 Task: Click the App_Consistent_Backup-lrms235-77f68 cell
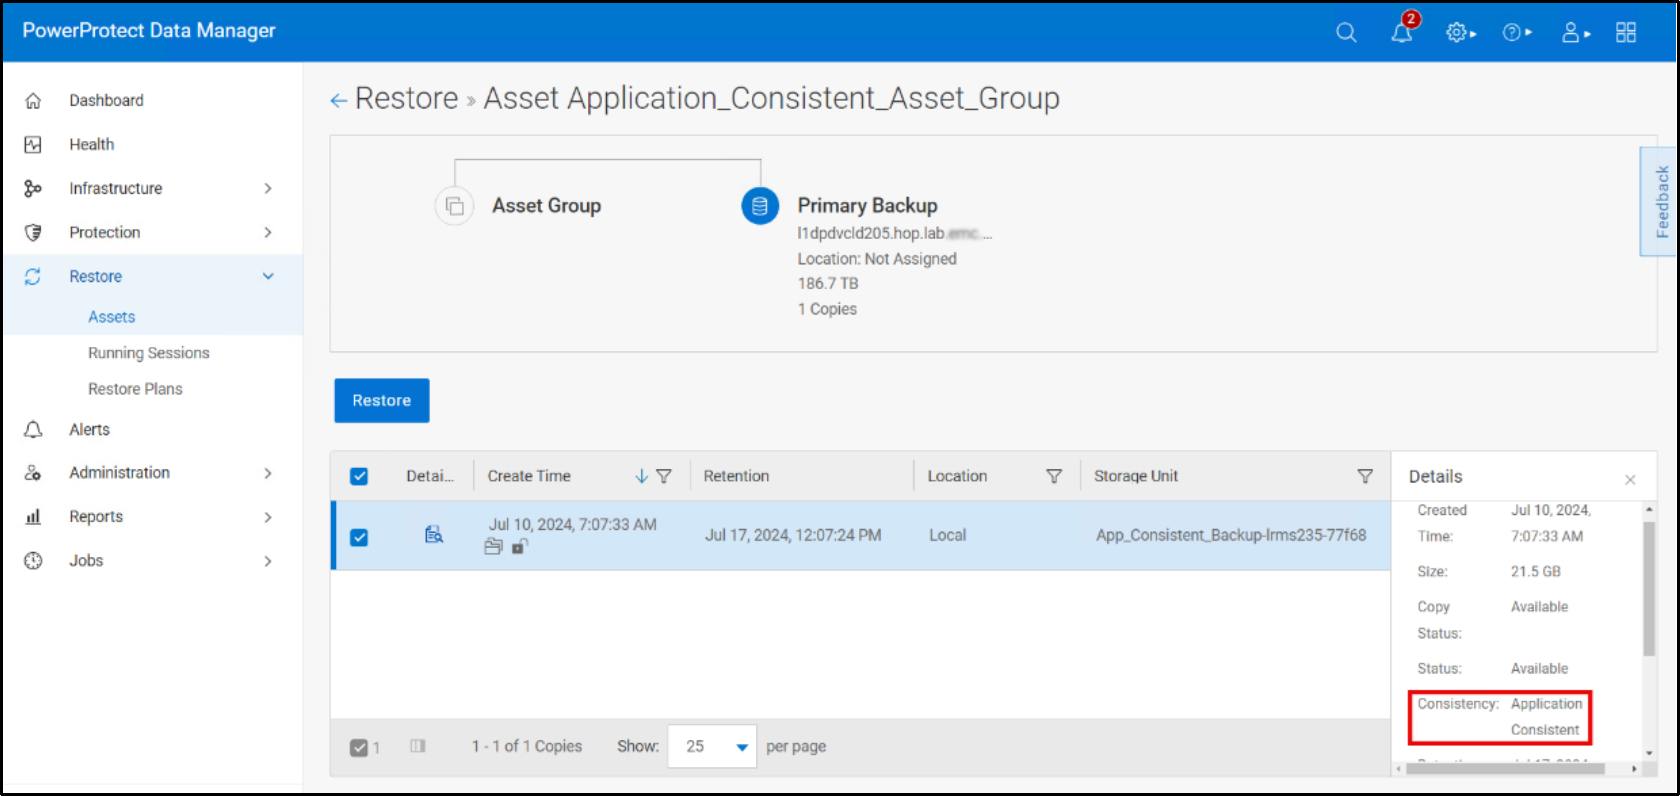[1231, 535]
